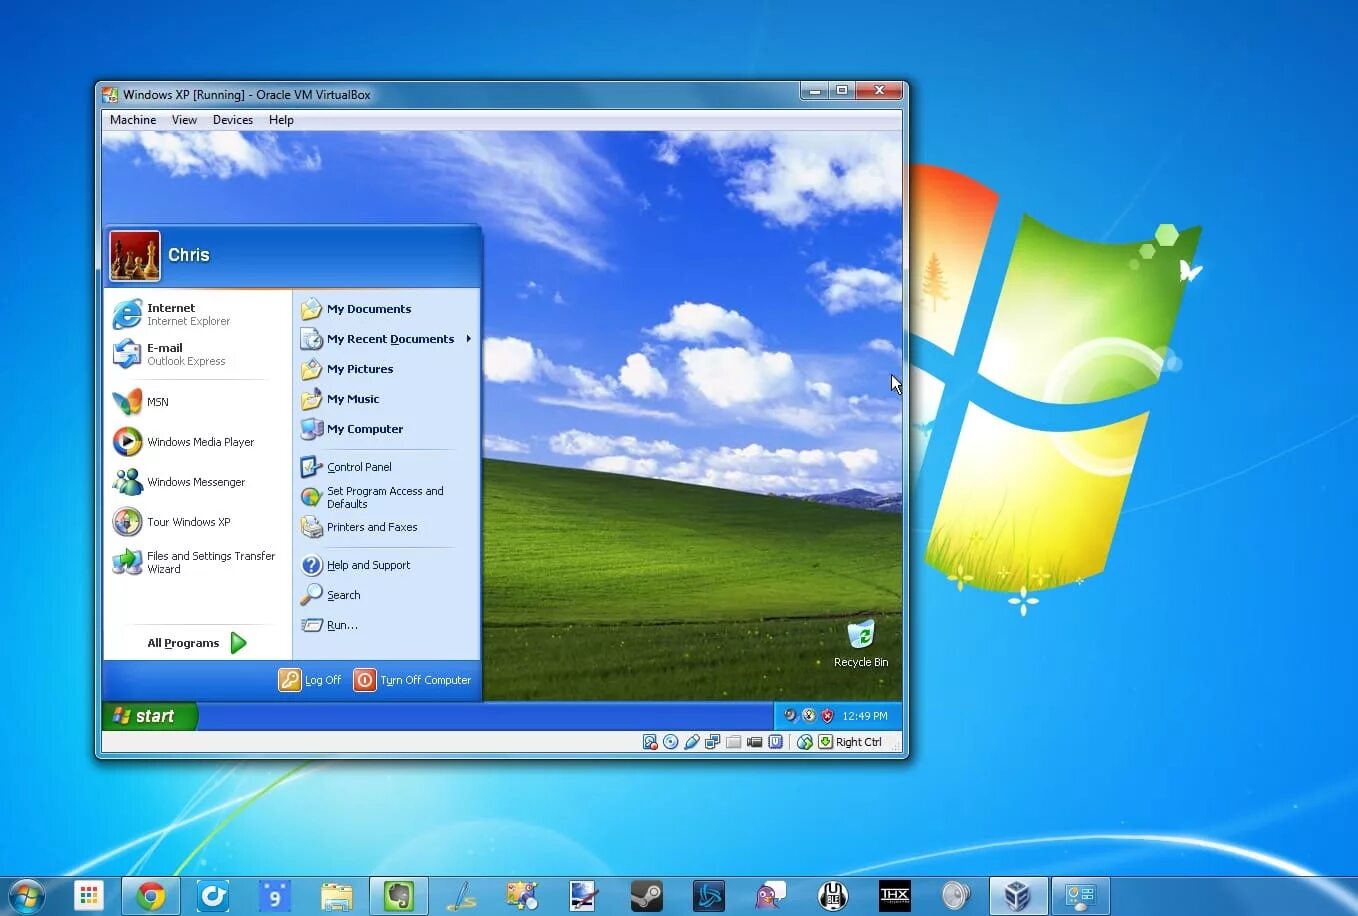Open the THX taskbar icon
1358x916 pixels.
click(x=894, y=896)
